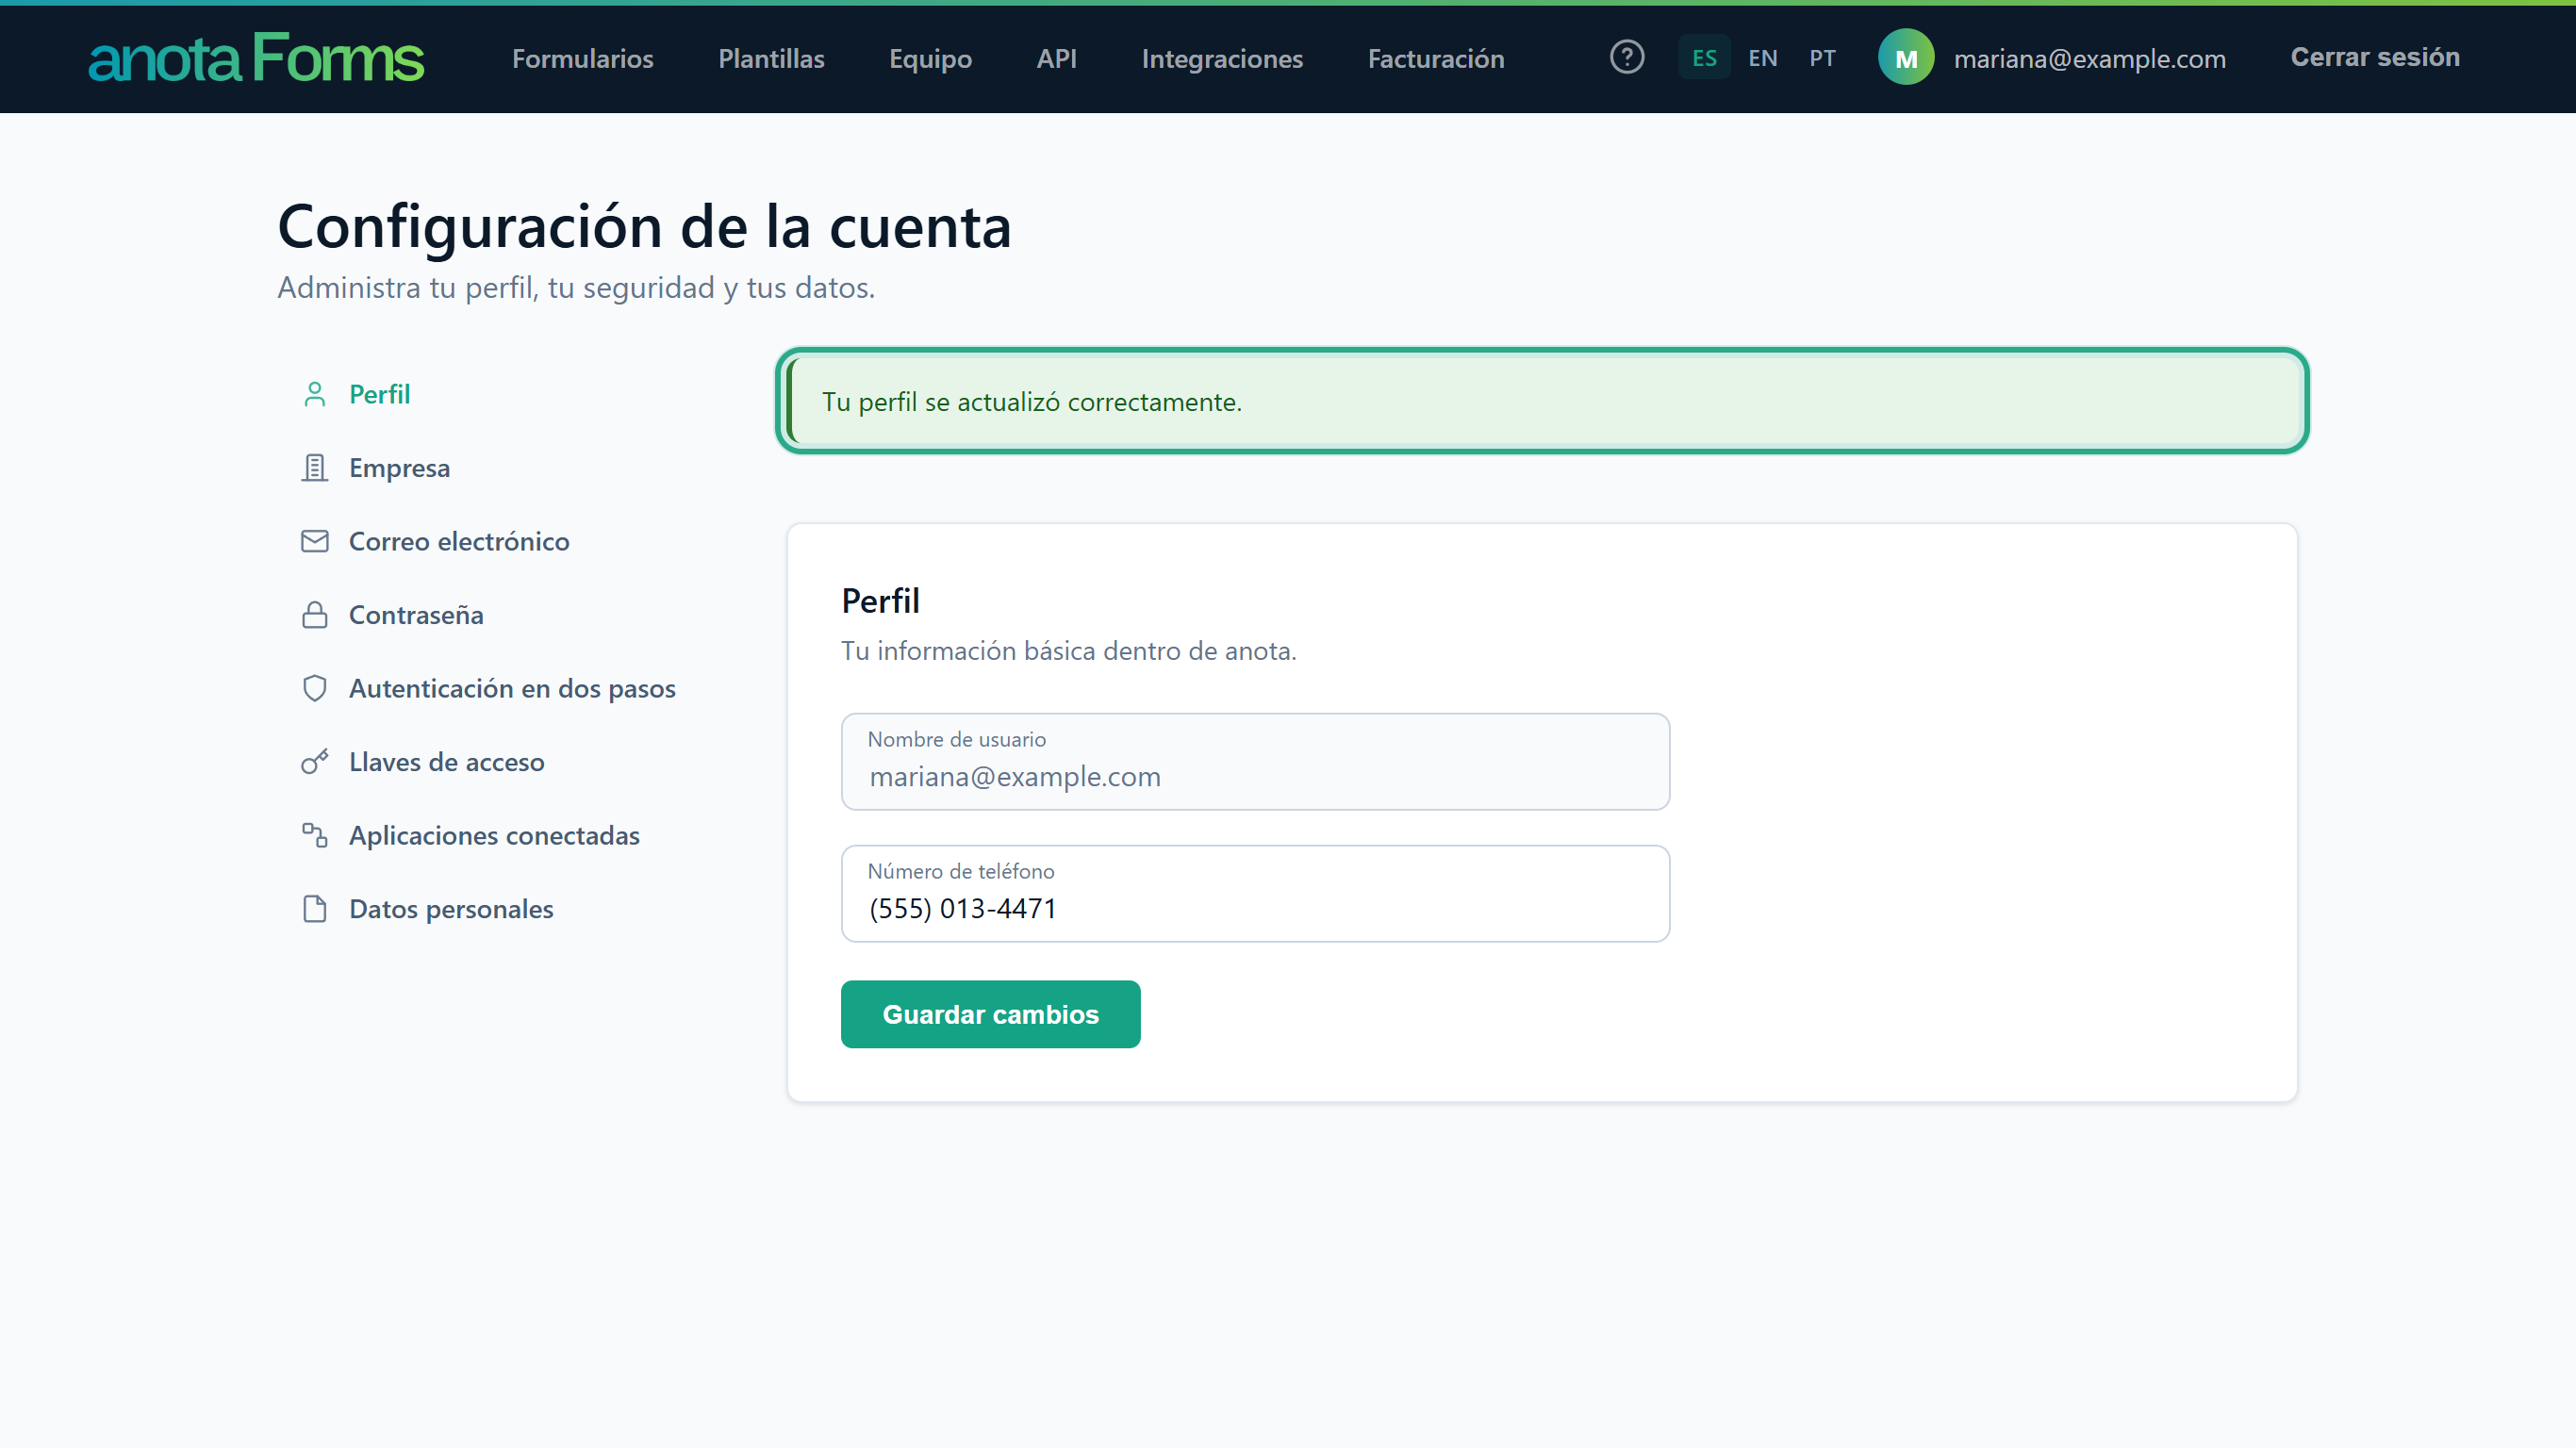This screenshot has height=1448, width=2576.
Task: Open Autenticación en dos pasos label
Action: pyautogui.click(x=512, y=688)
